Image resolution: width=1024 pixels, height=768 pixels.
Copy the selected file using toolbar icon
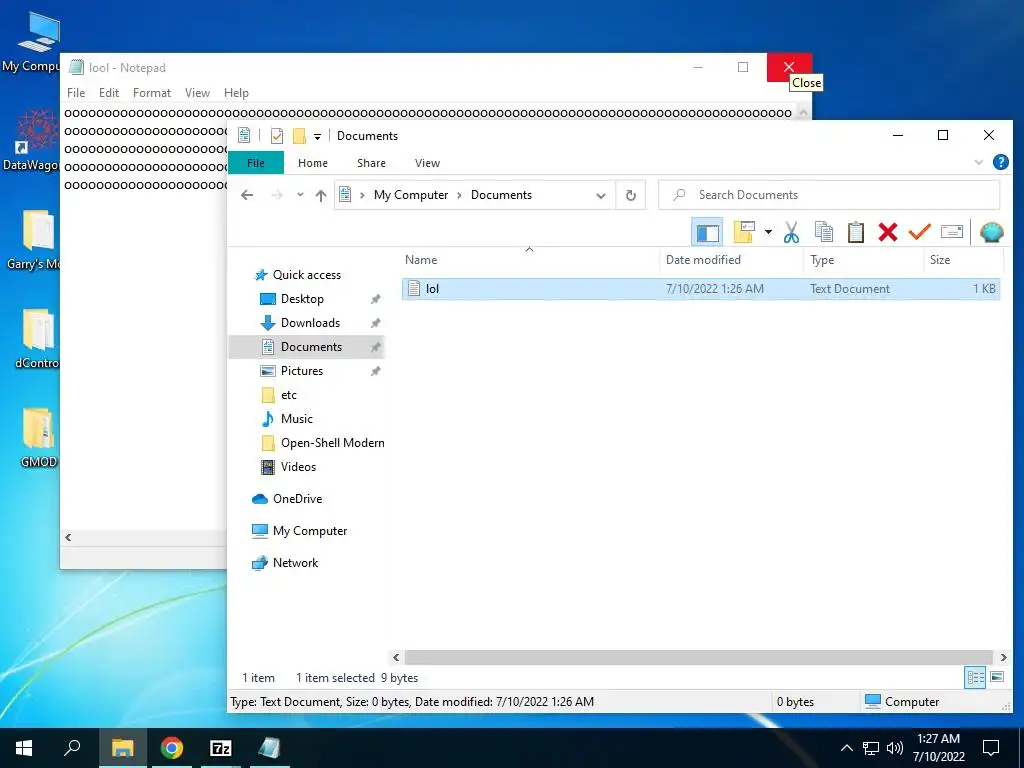pos(824,232)
